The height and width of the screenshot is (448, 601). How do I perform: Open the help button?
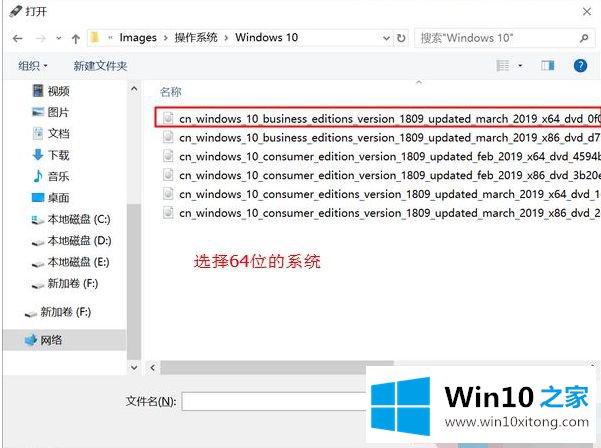580,66
